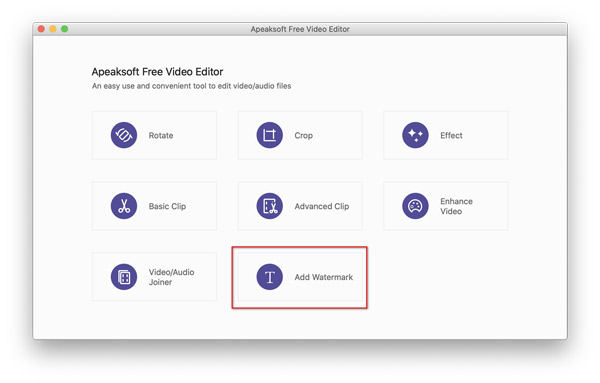Open the Advanced Clip icon
600x383 pixels.
269,206
